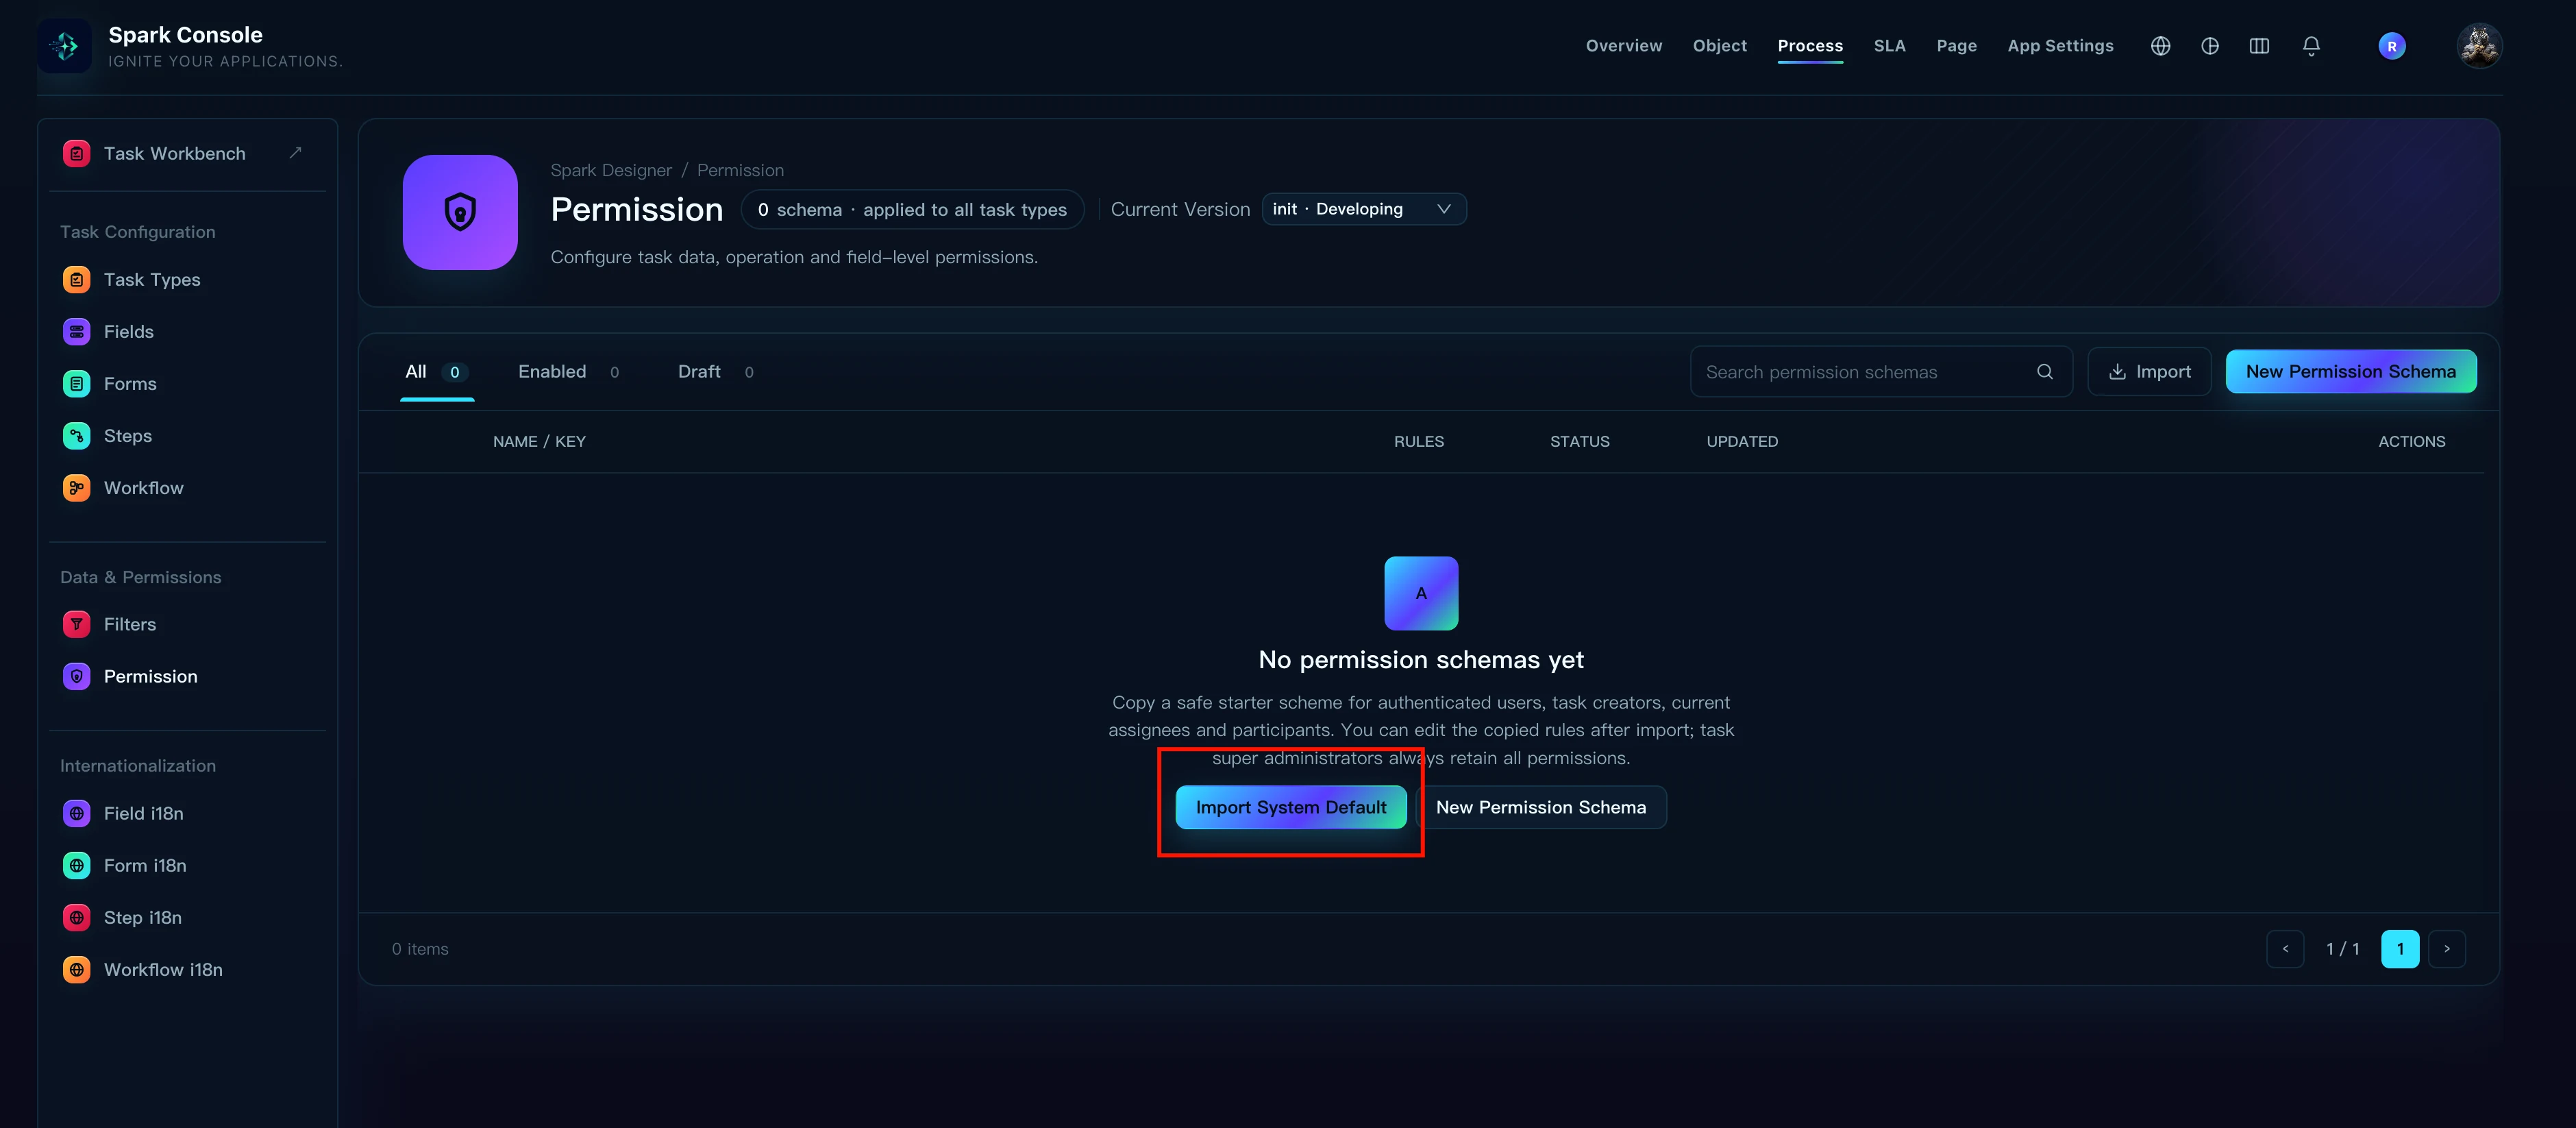
Task: Click Spark Designer breadcrumb link
Action: (x=611, y=170)
